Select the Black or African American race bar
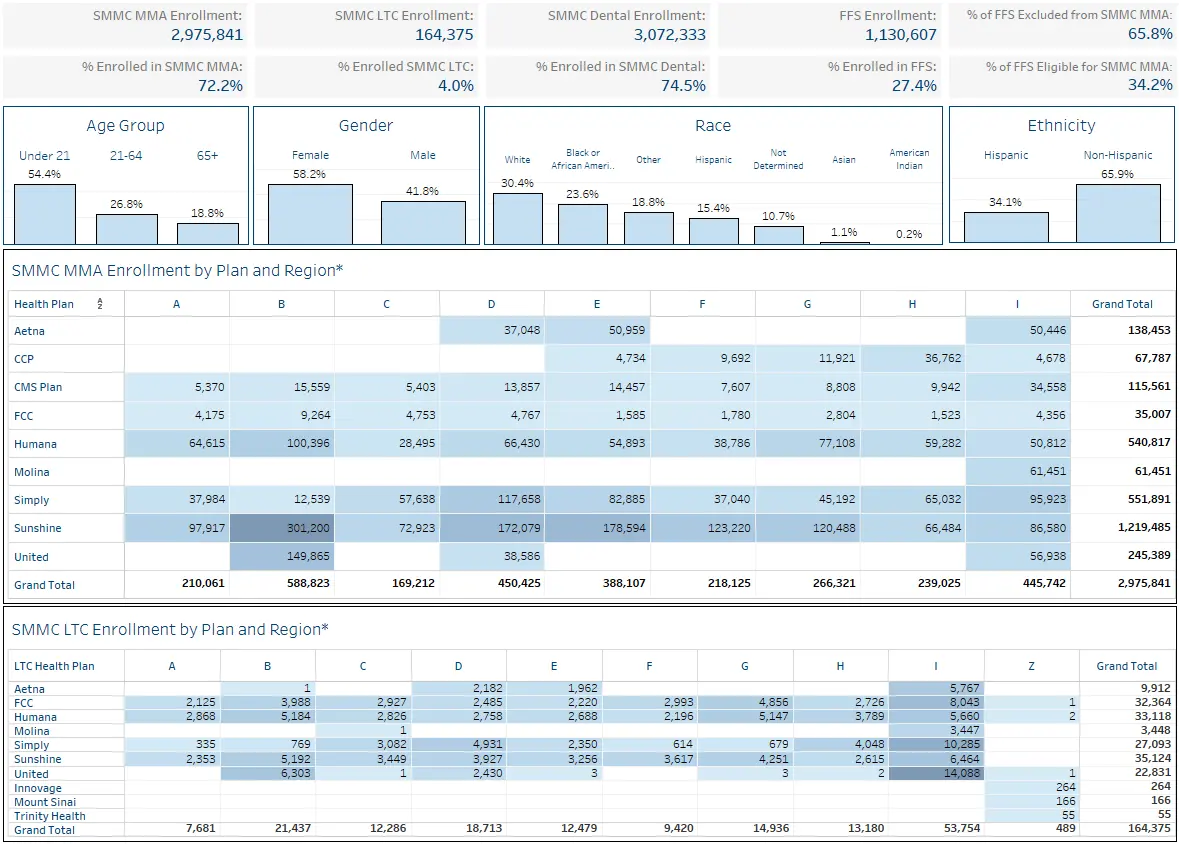Image resolution: width=1179 pixels, height=844 pixels. coord(583,224)
